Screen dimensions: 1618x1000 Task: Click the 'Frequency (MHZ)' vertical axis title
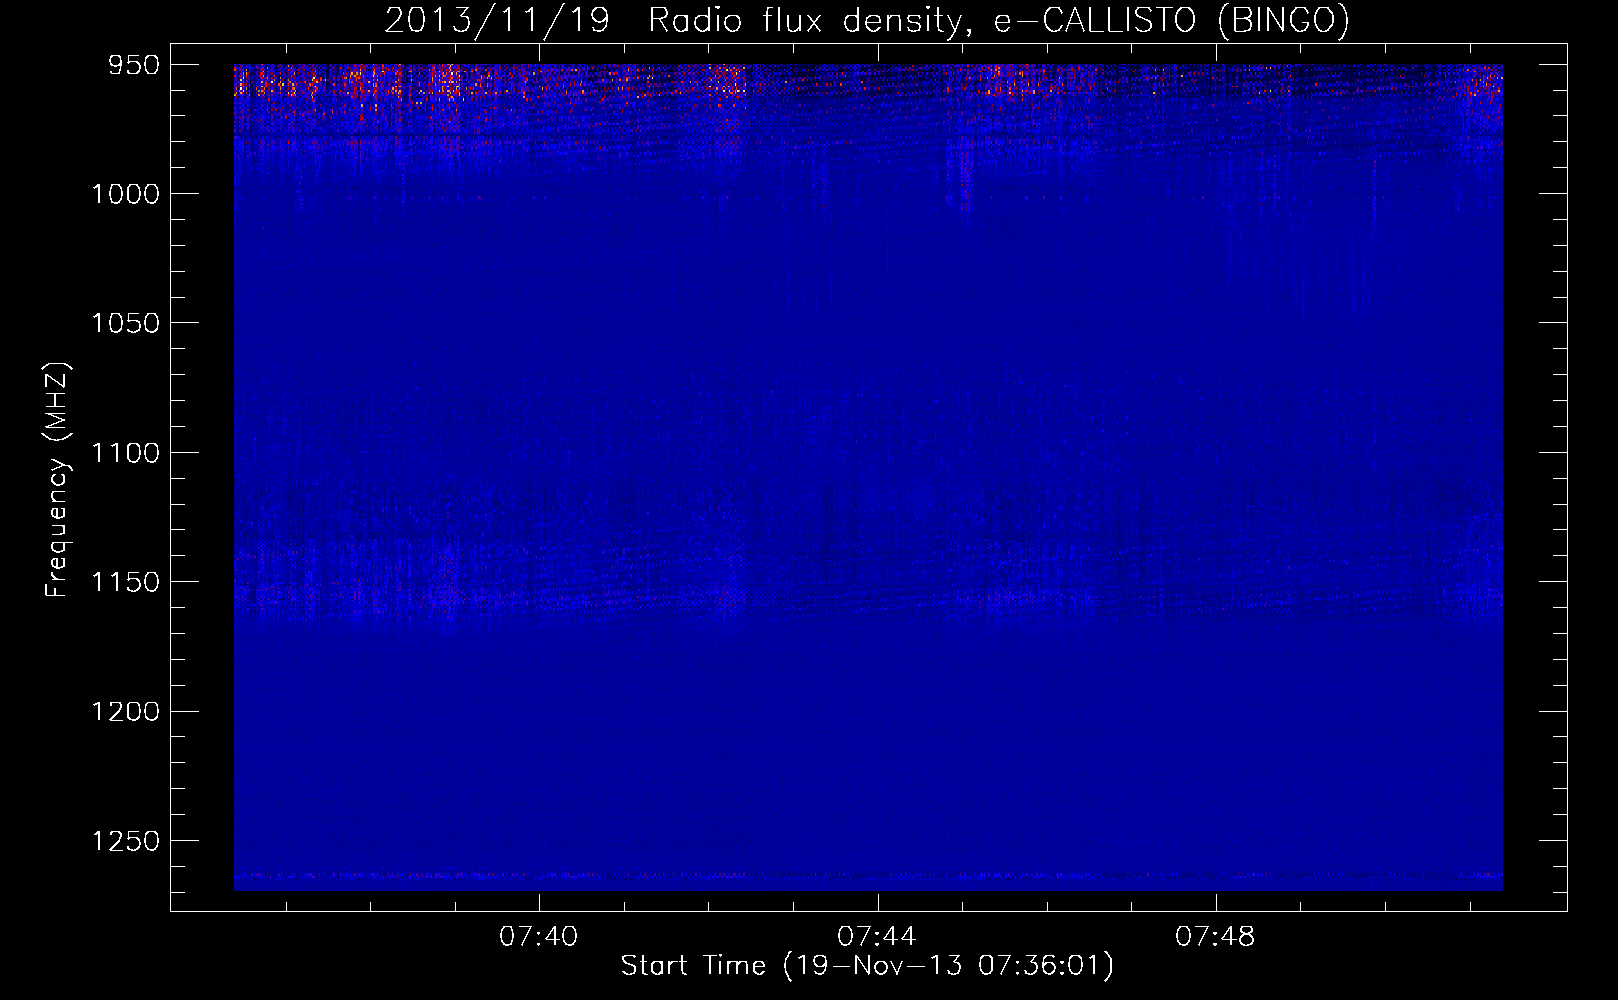[58, 480]
